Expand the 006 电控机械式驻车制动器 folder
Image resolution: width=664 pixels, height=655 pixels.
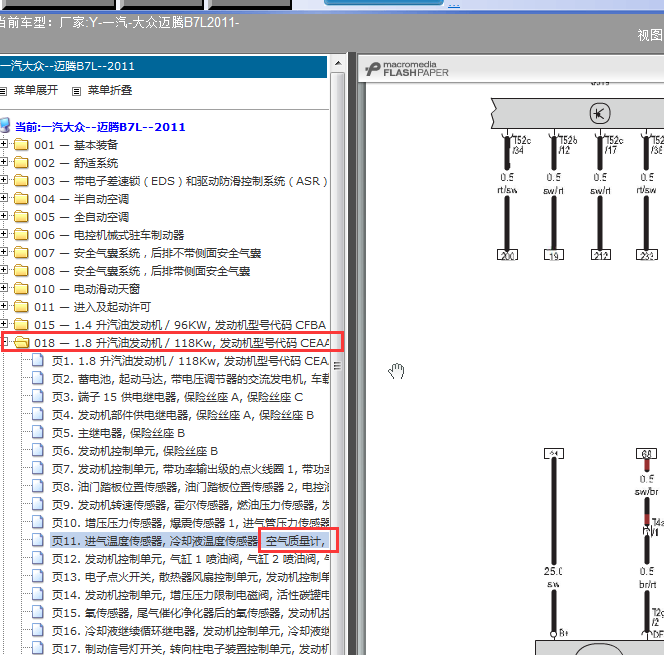pyautogui.click(x=3, y=234)
